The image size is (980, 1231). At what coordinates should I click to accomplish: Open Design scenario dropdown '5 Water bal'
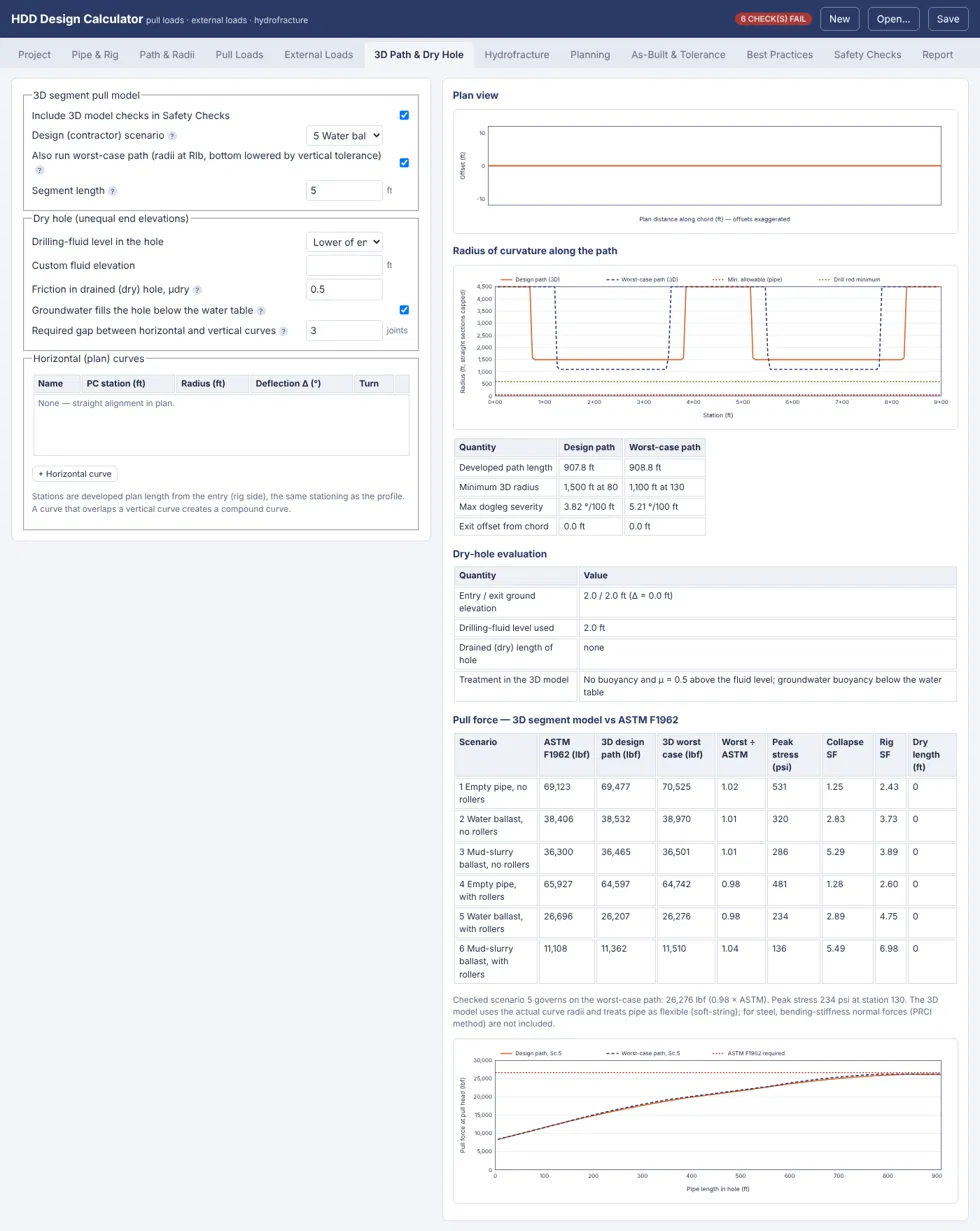[344, 135]
